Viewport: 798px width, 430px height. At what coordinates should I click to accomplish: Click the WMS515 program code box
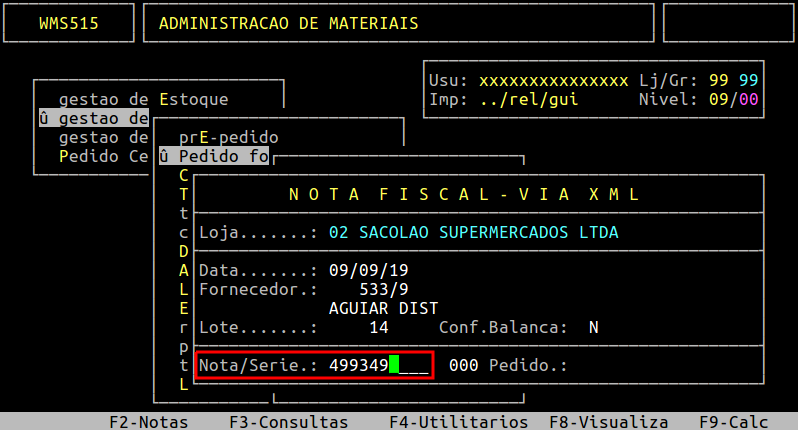click(x=69, y=23)
